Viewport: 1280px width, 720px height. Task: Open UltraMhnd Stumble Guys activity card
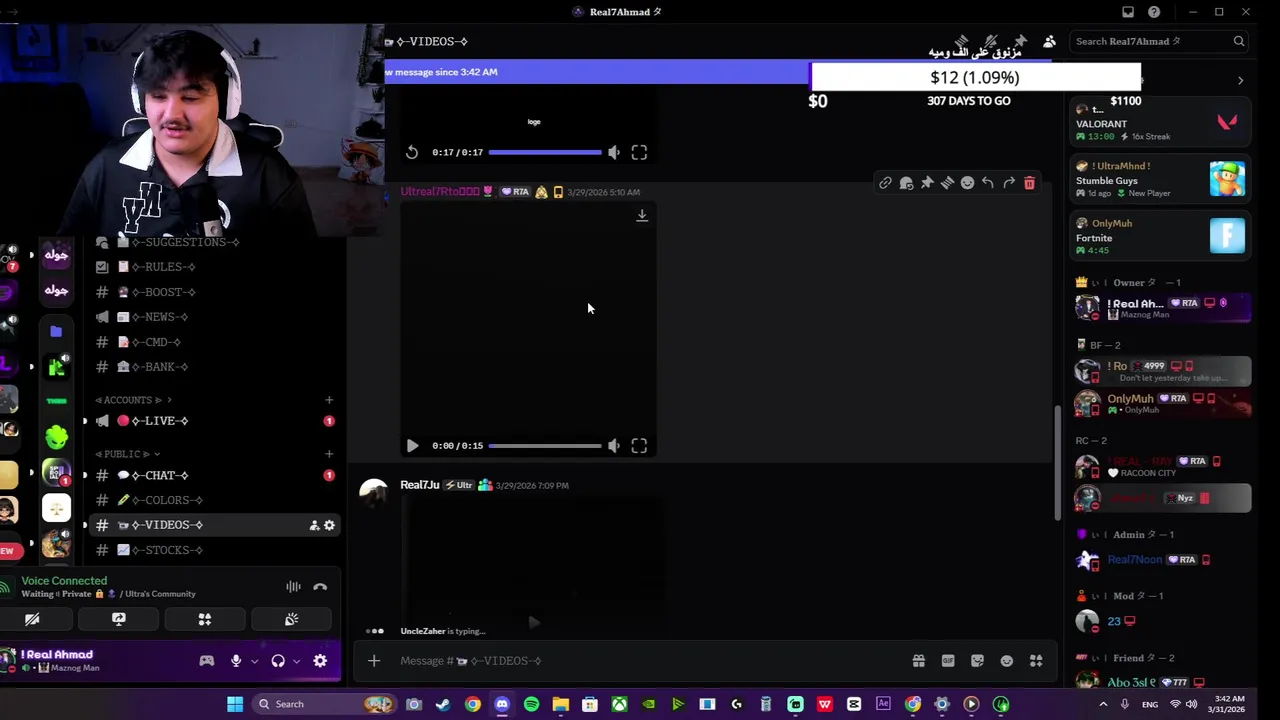point(1162,180)
